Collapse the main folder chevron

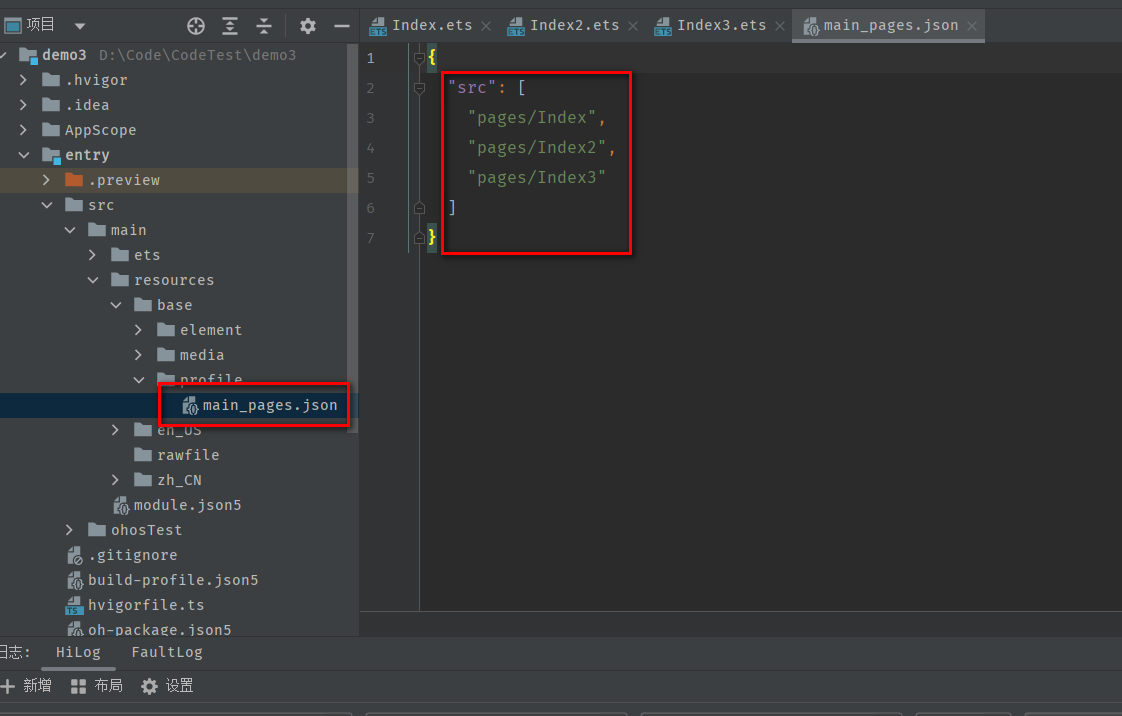(x=69, y=230)
